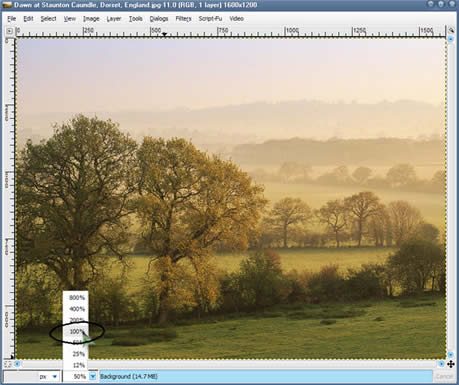Screen dimensions: 459x385
Task: Click the horizontal scrollbar right arrow
Action: (x=442, y=364)
